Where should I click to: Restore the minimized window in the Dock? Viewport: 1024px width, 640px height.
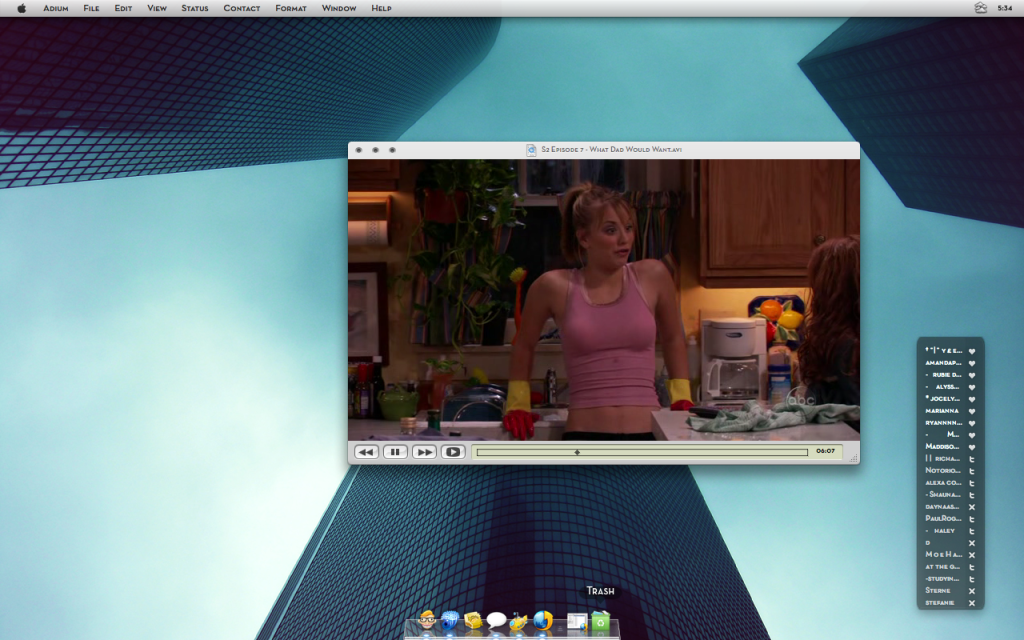click(x=577, y=622)
